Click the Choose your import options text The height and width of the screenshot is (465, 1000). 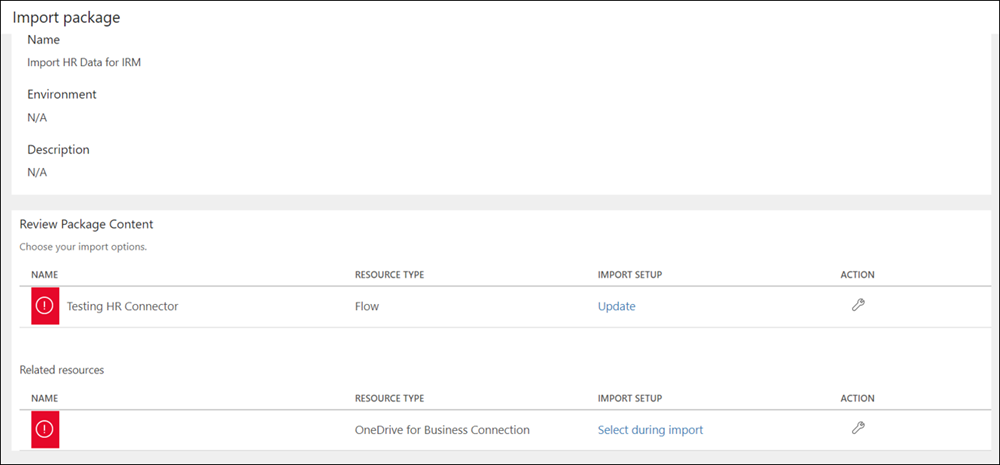(x=83, y=246)
